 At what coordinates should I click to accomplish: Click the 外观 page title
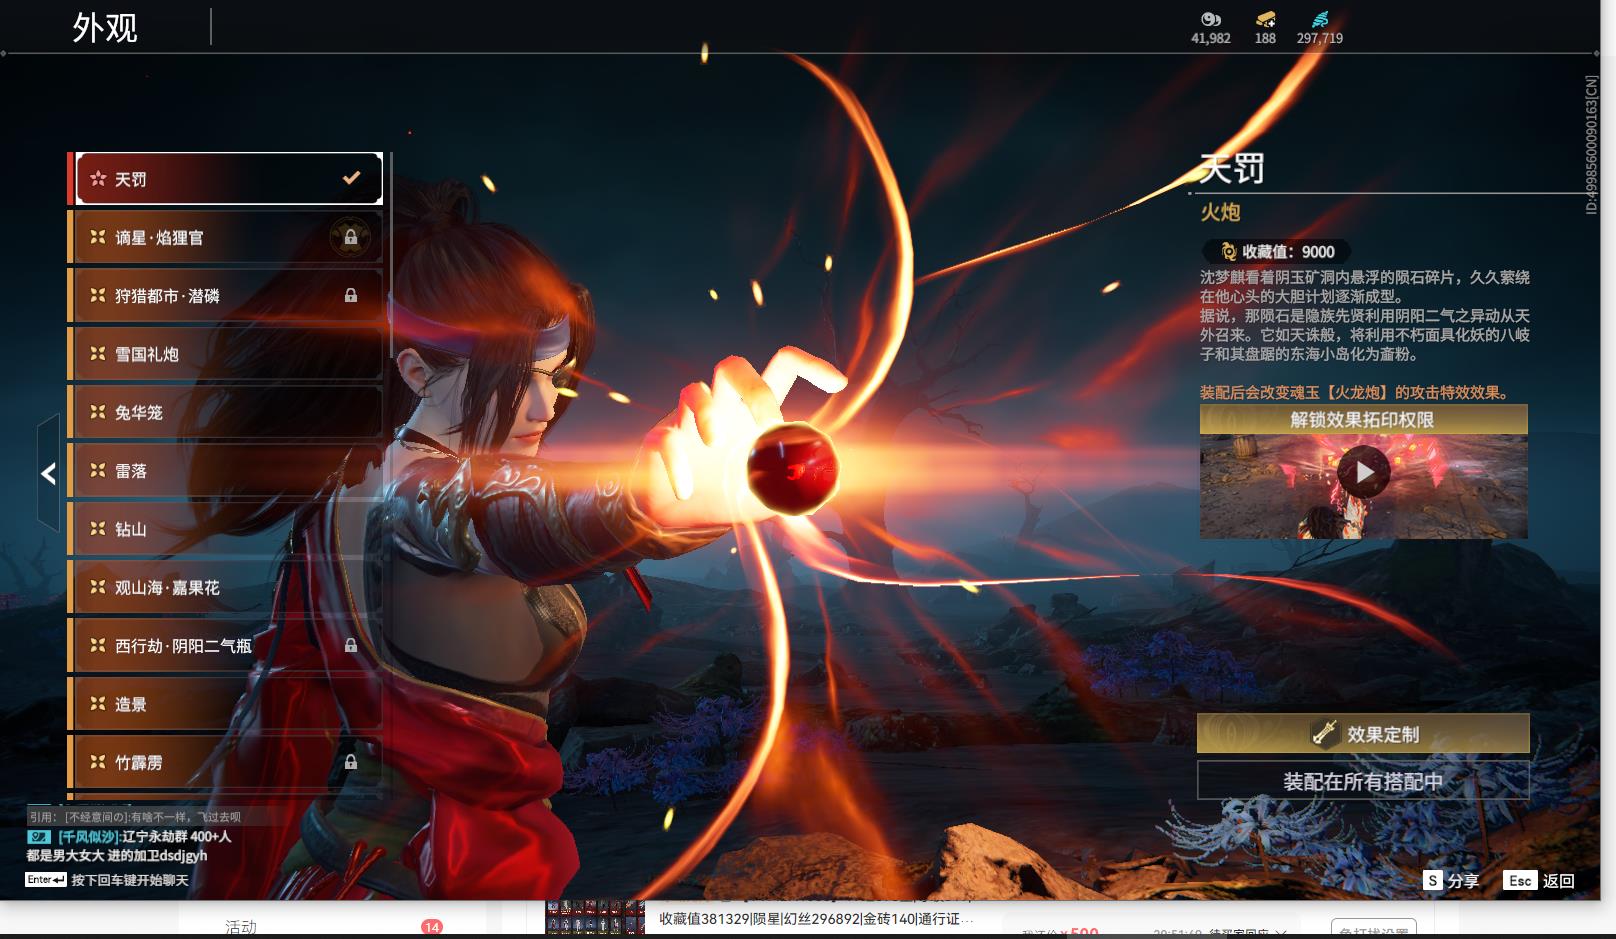coord(105,27)
